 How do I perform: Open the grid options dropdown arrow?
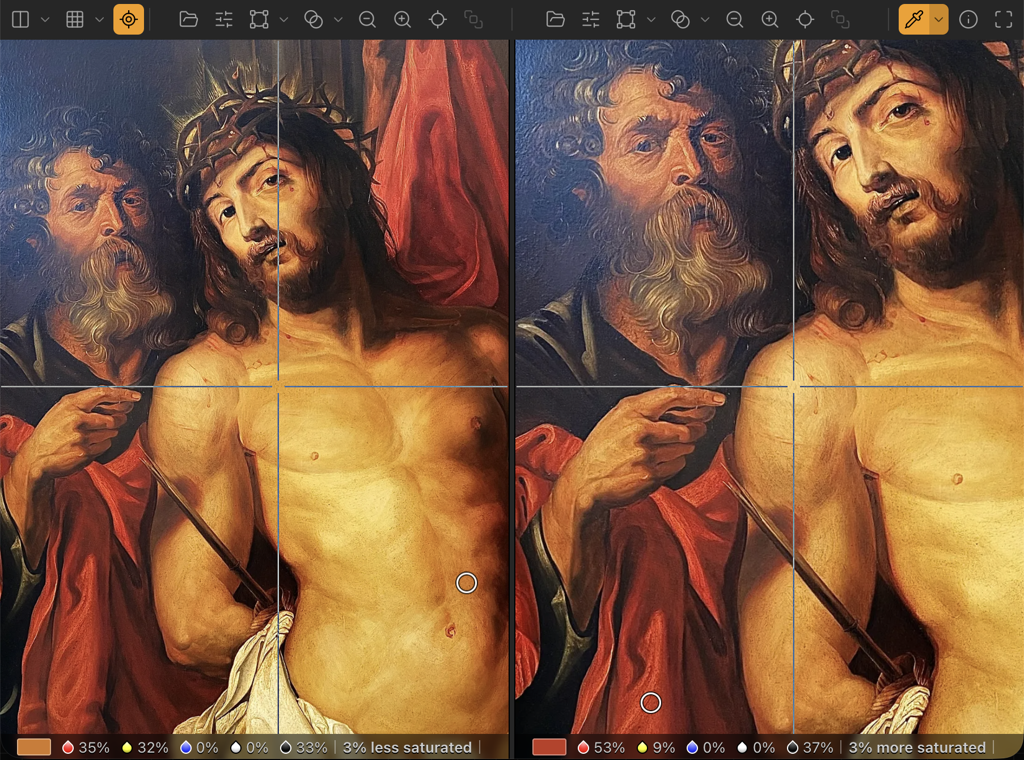pyautogui.click(x=99, y=20)
